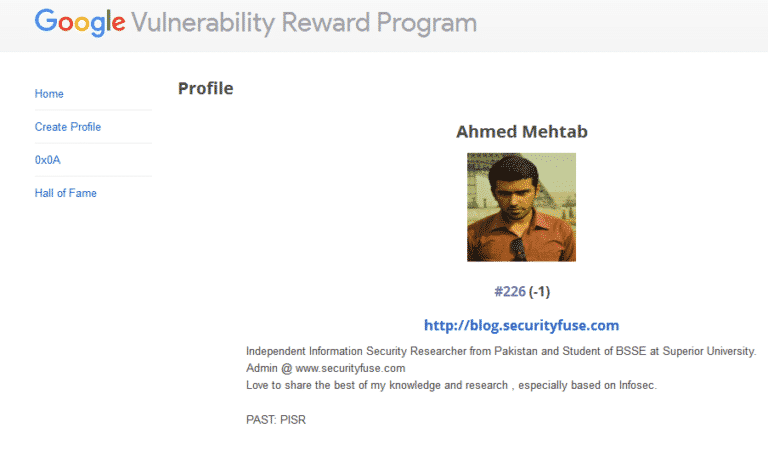Open the 0x0A sidebar link
This screenshot has height=456, width=768.
[48, 160]
